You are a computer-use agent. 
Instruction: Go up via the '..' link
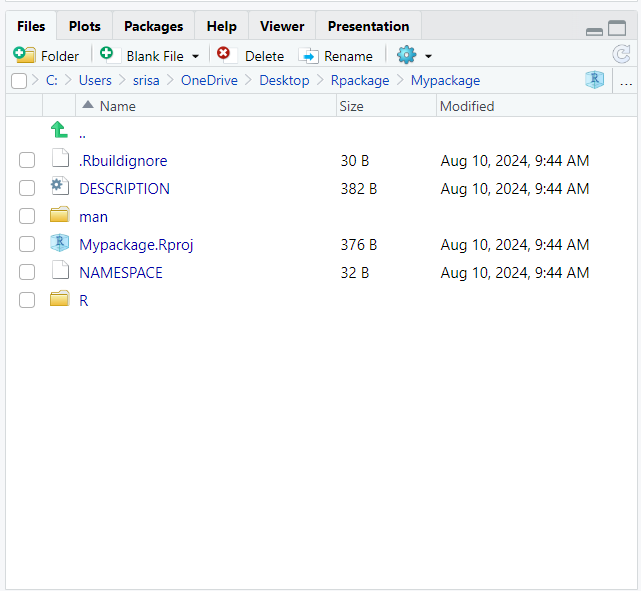[82, 134]
